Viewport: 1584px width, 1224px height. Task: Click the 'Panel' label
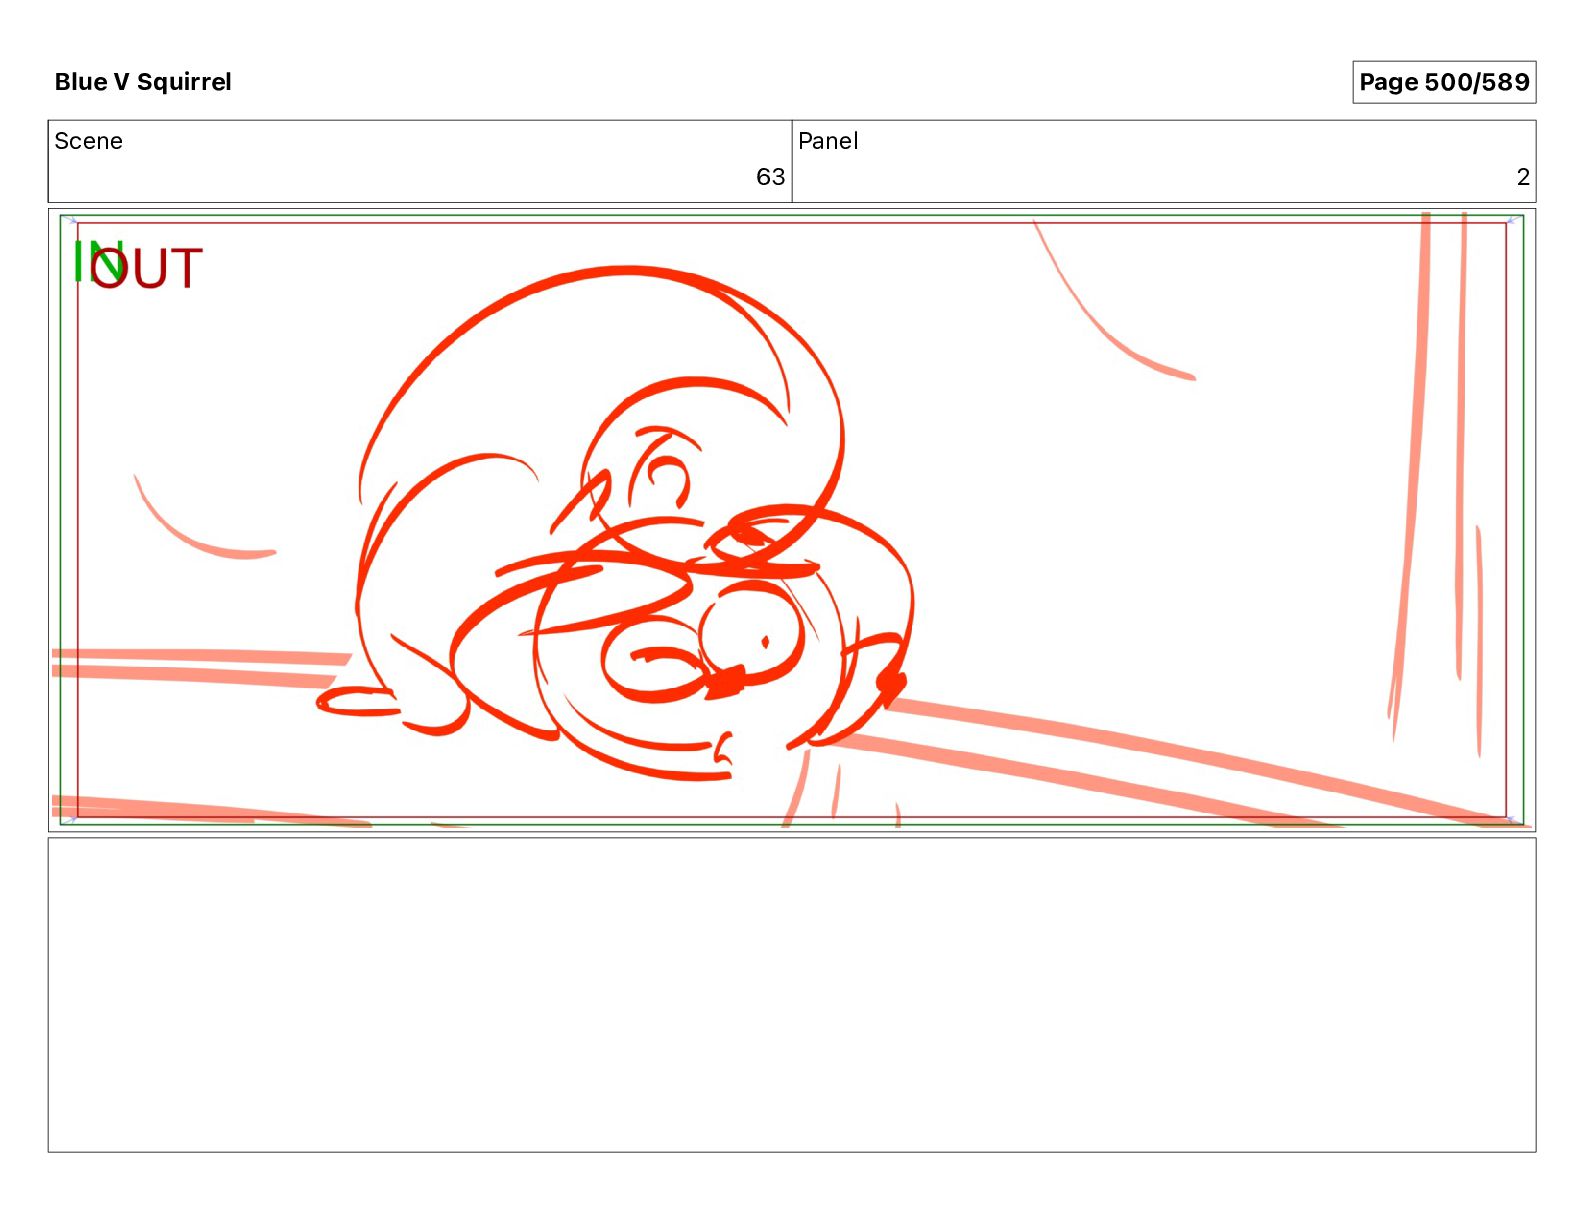[828, 141]
